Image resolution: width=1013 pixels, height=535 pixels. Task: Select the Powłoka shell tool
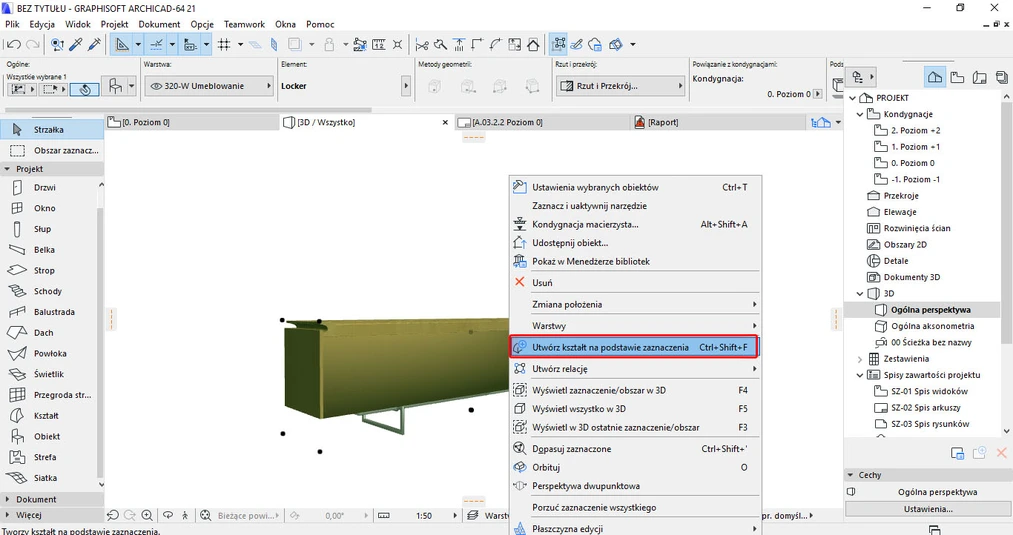pyautogui.click(x=48, y=353)
